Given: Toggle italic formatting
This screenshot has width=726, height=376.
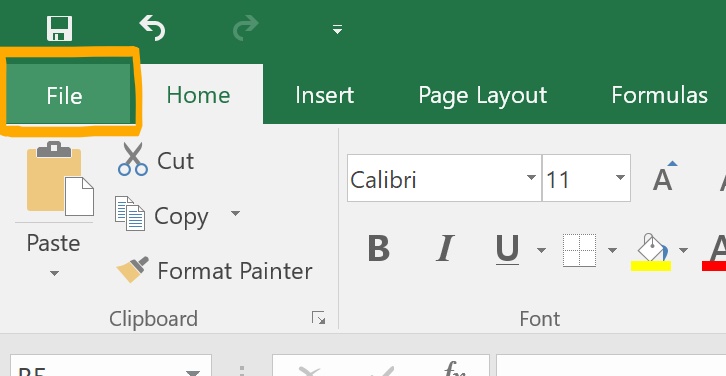Looking at the screenshot, I should click(x=445, y=249).
